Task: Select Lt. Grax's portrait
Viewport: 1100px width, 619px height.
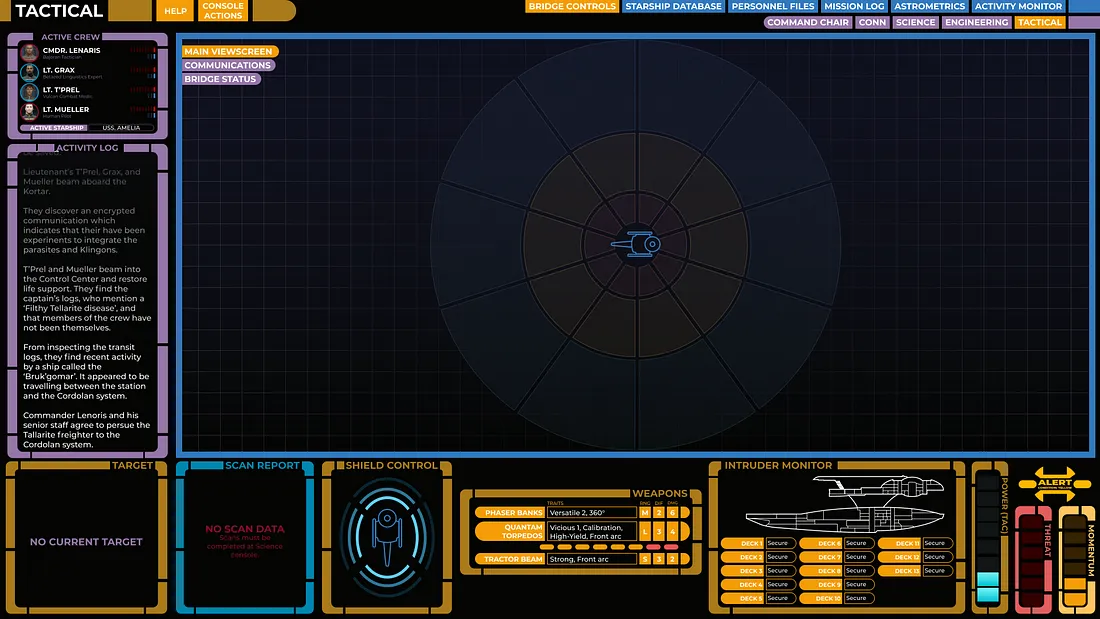Action: click(29, 72)
